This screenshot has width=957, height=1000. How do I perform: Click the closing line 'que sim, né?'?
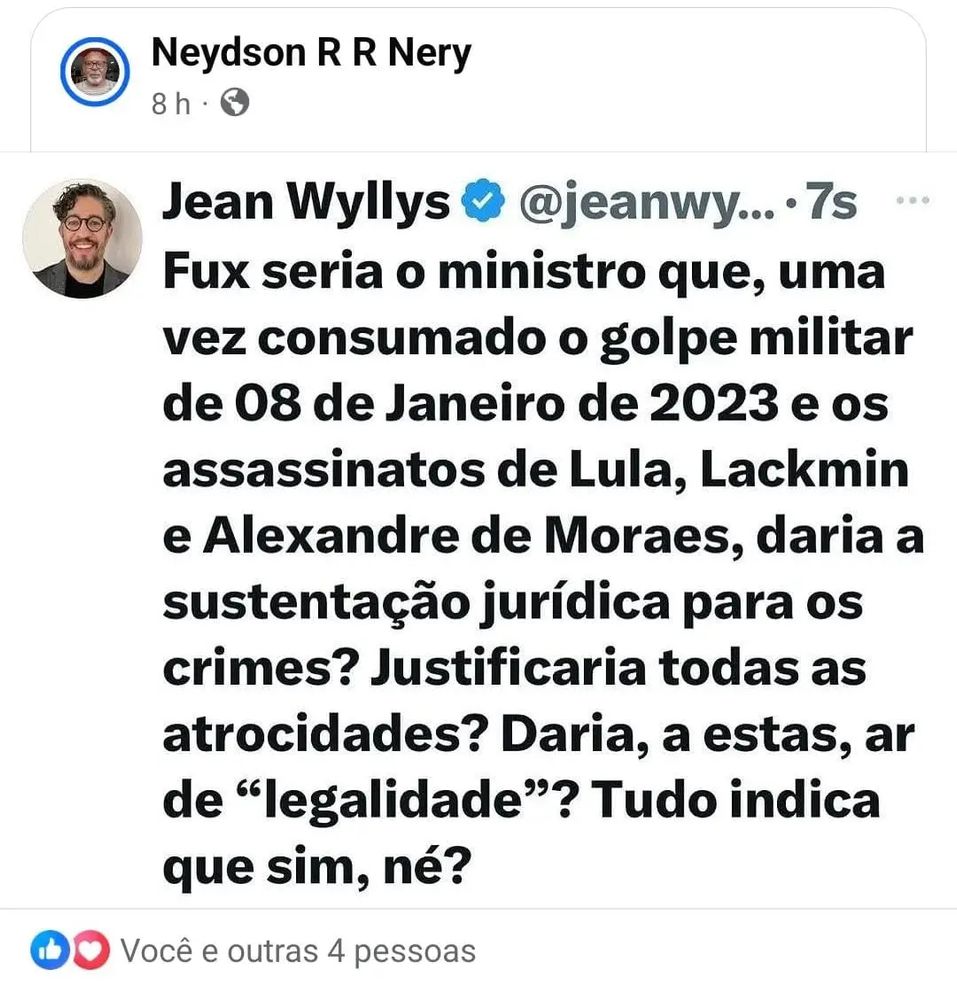pyautogui.click(x=317, y=867)
